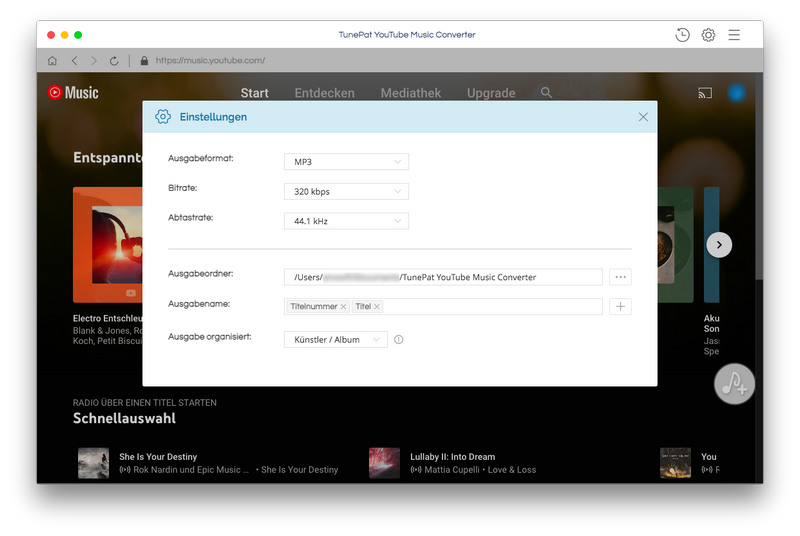Open the Ausgabeformat MP3 dropdown
The width and height of the screenshot is (800, 536).
[x=346, y=162]
